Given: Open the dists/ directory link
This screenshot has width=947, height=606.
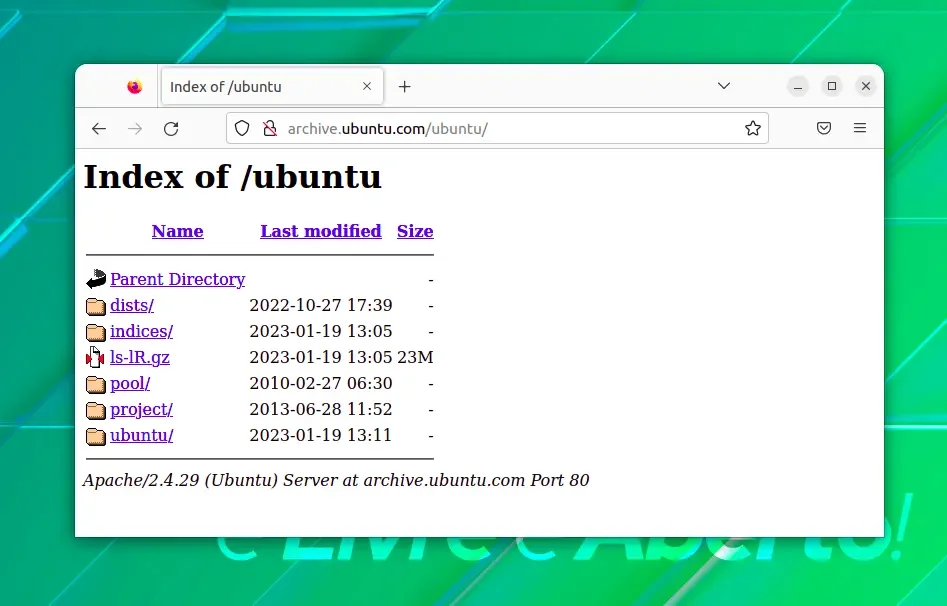Looking at the screenshot, I should point(132,305).
